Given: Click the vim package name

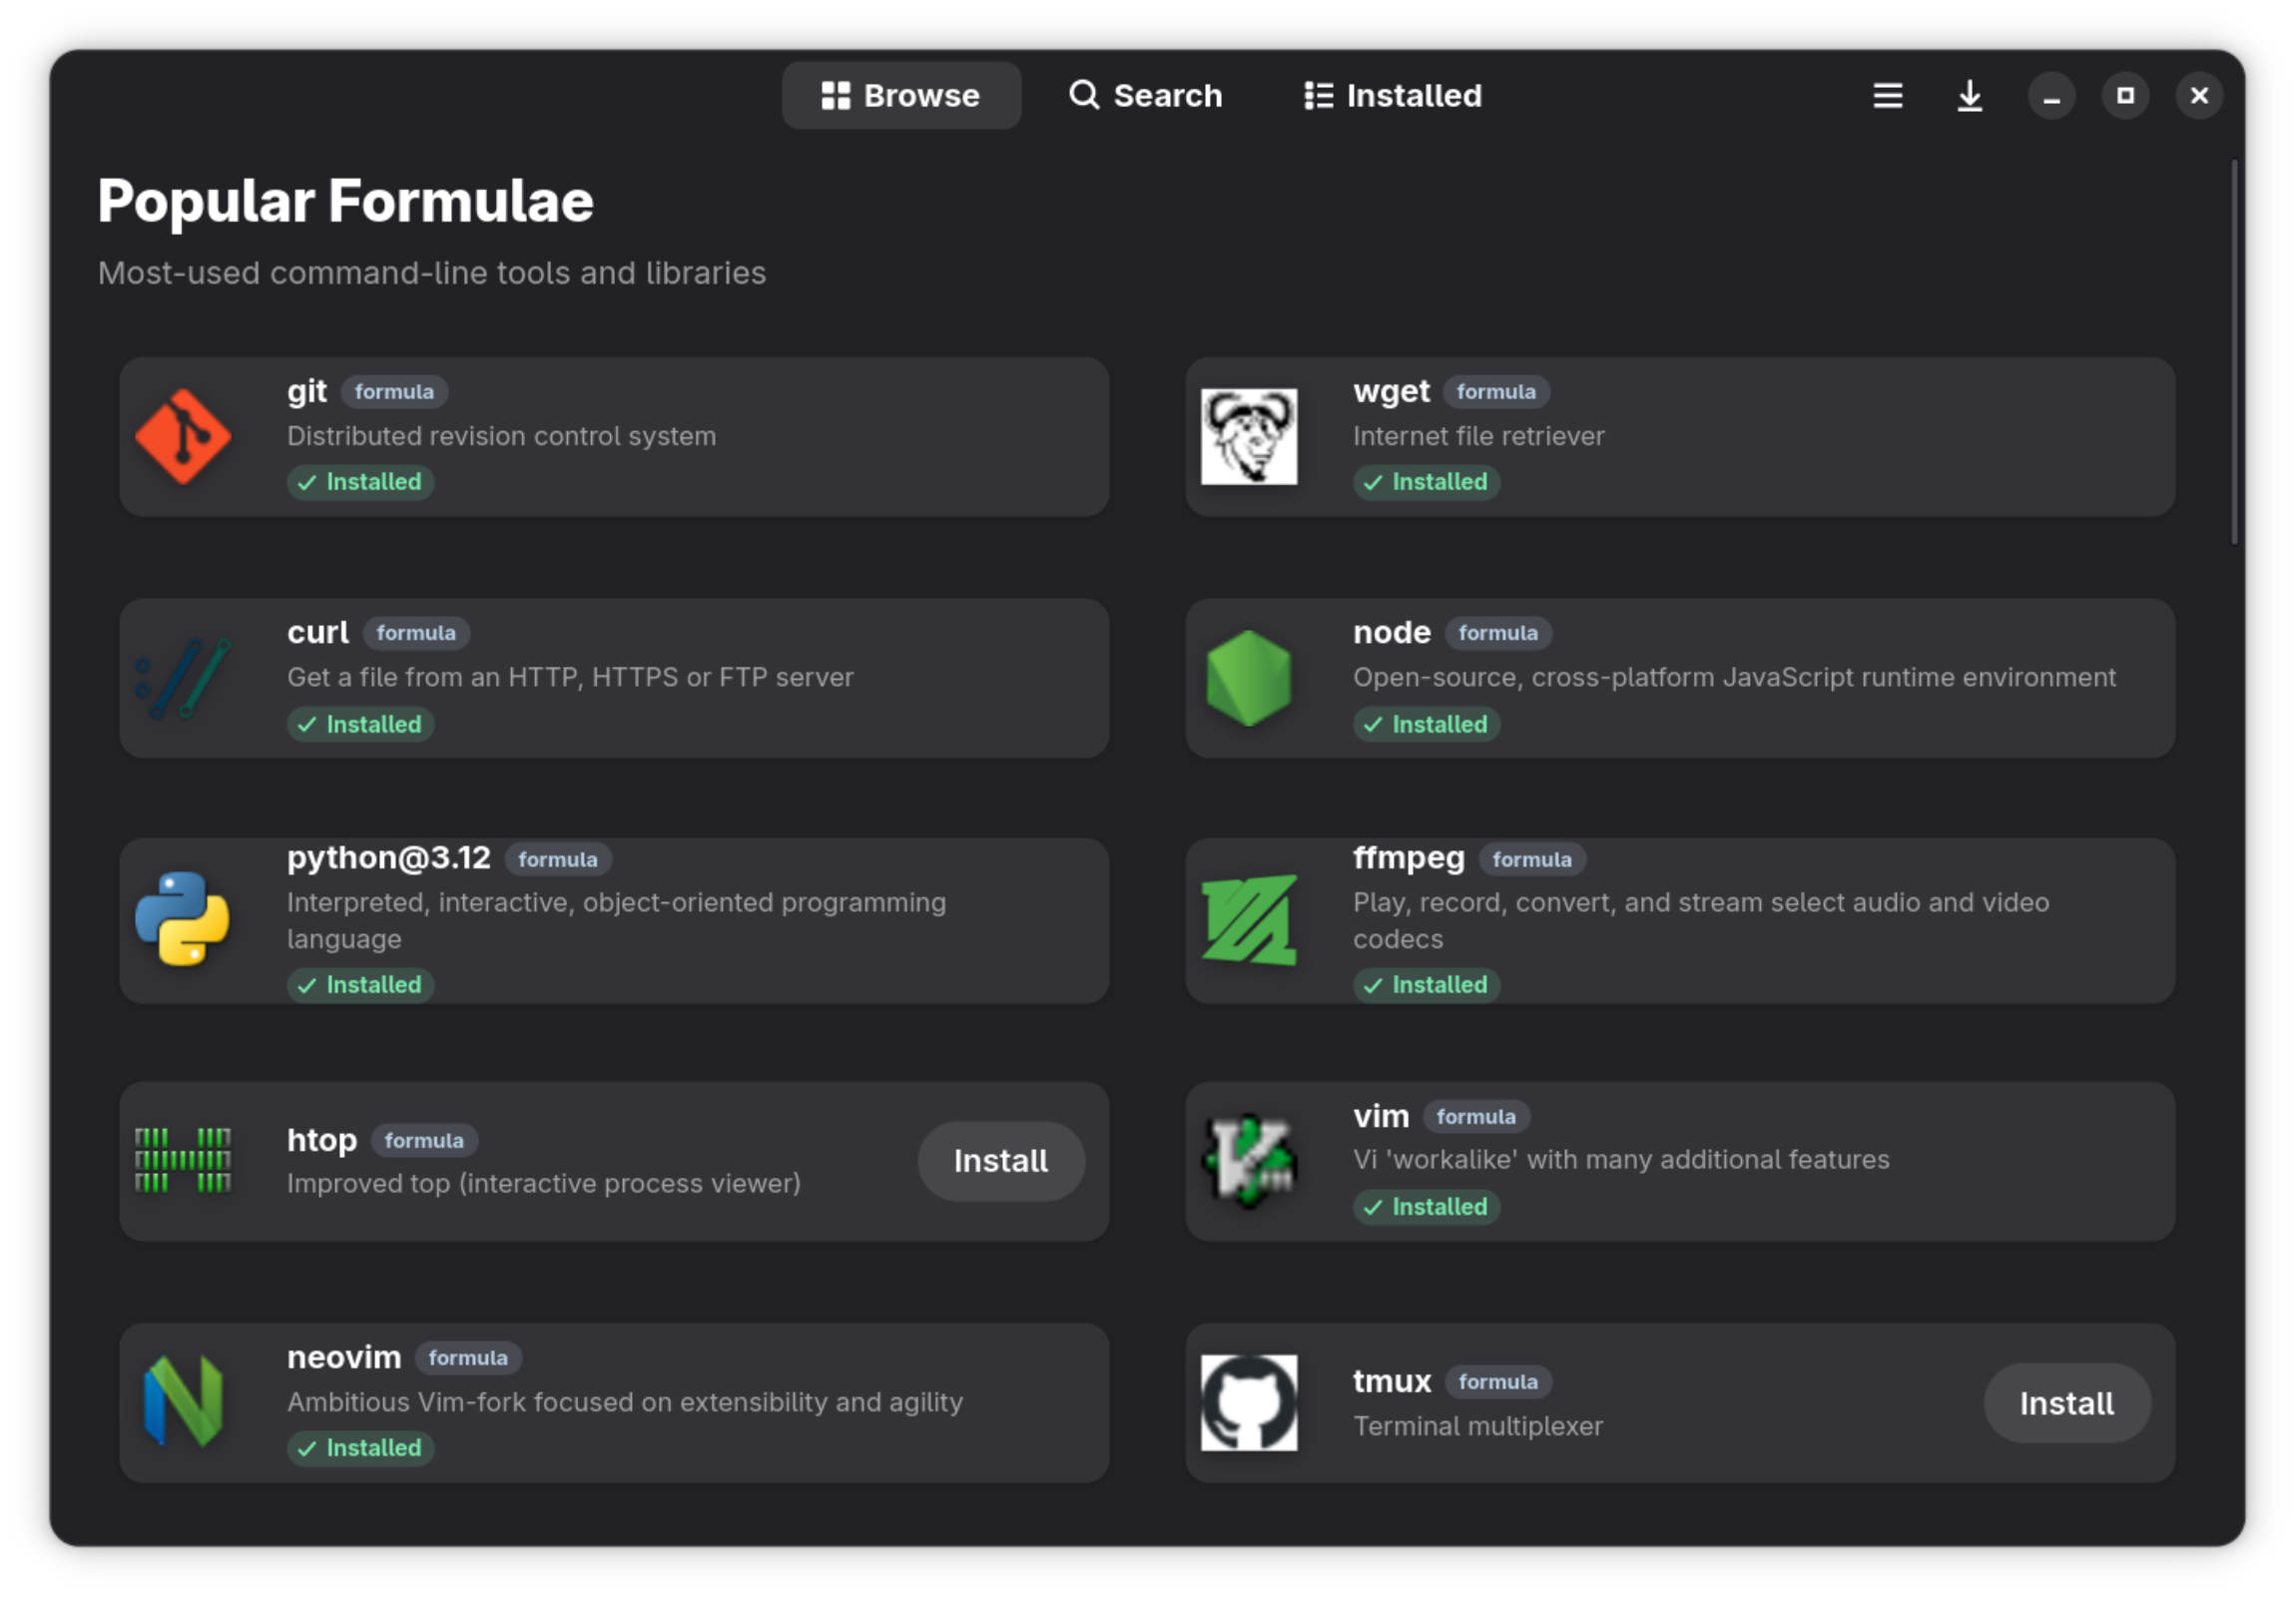Looking at the screenshot, I should [1381, 1116].
